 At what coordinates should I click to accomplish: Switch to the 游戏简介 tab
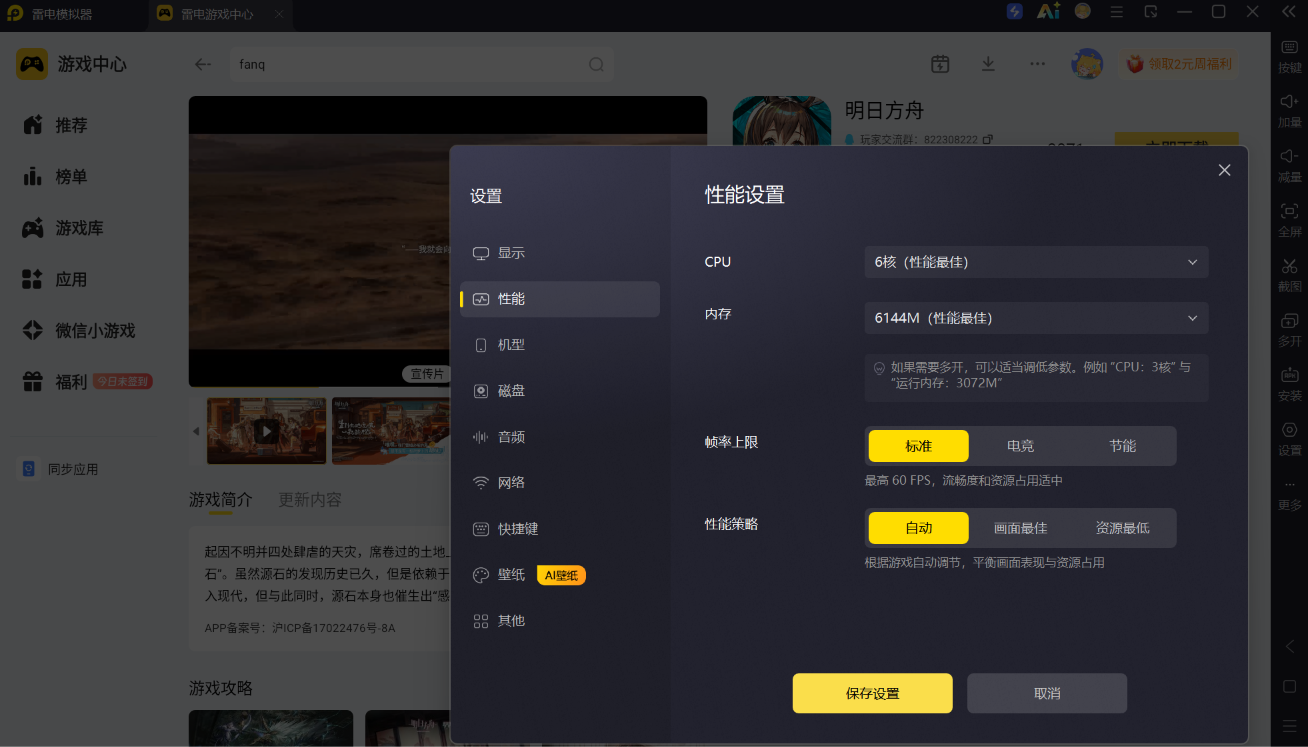(221, 499)
